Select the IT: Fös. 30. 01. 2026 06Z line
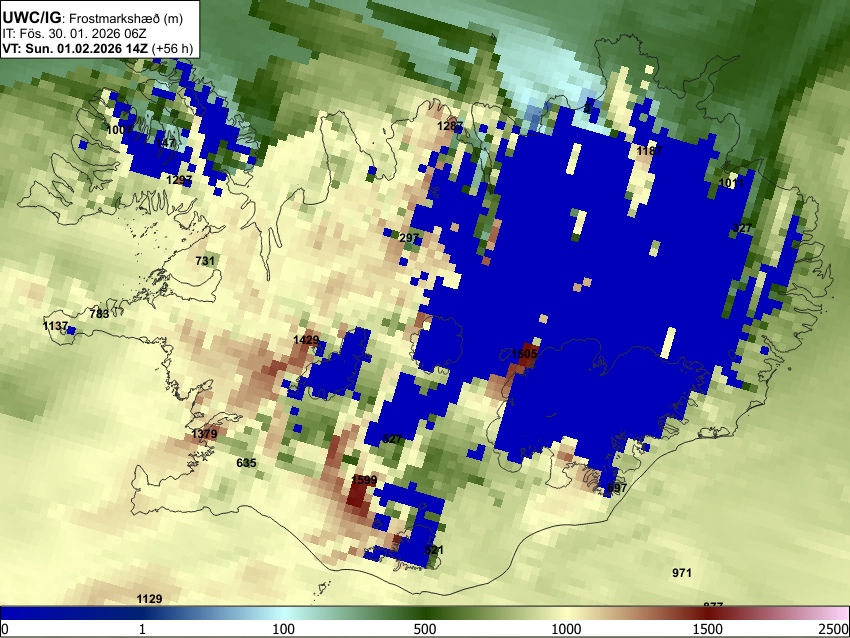The height and width of the screenshot is (638, 850). (x=74, y=34)
